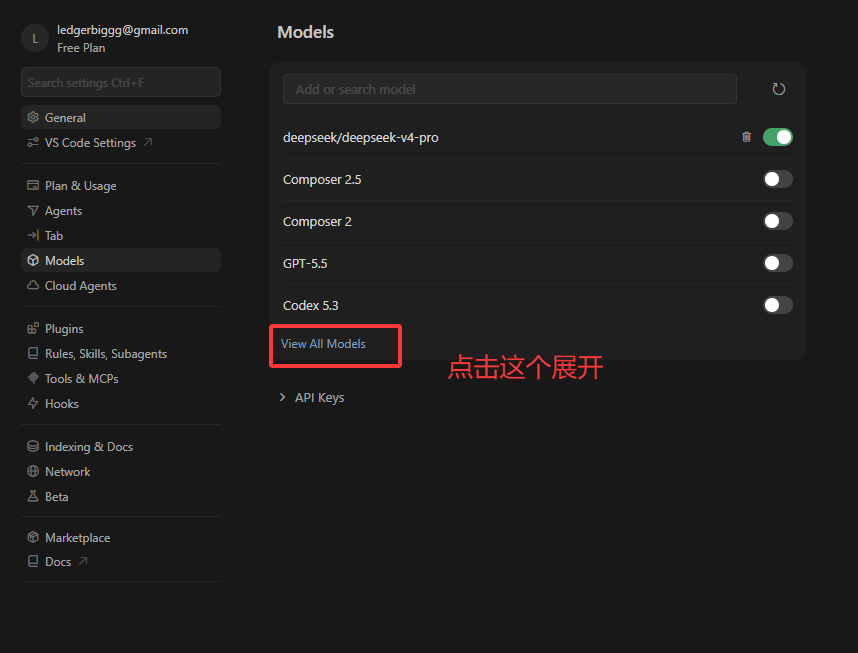Click the Rules, Skills, Subagents book icon

point(33,354)
